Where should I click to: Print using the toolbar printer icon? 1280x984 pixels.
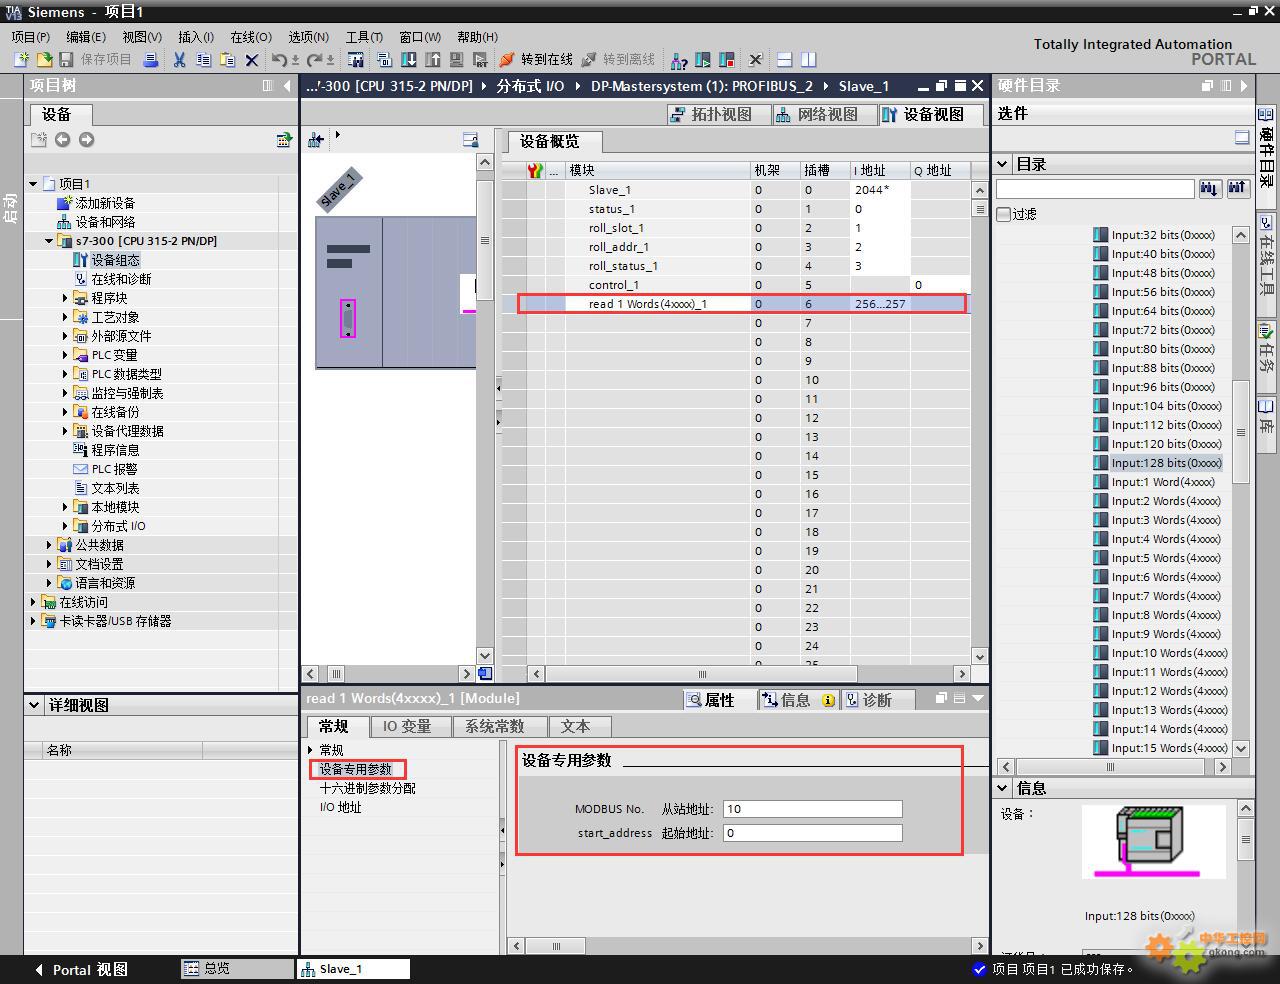(151, 60)
